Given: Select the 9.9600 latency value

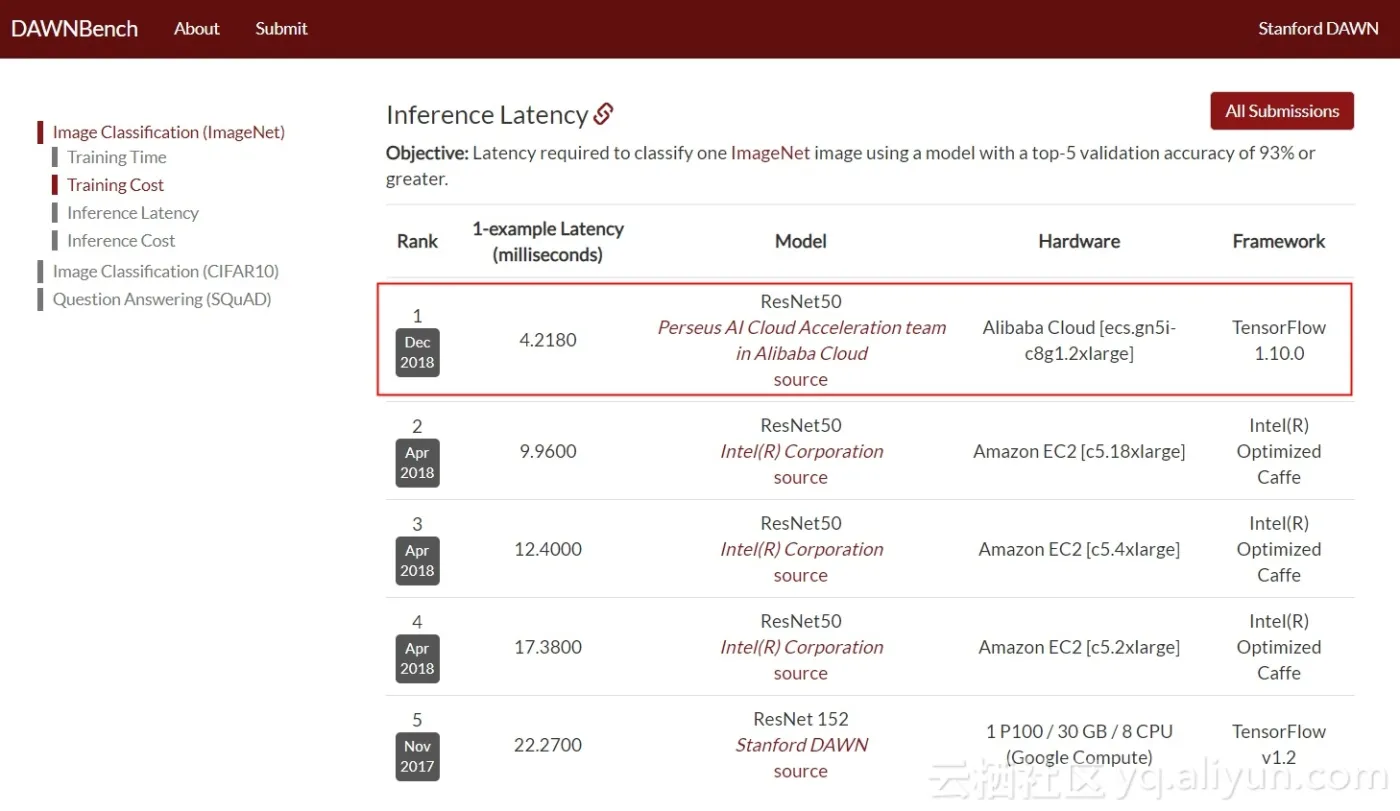Looking at the screenshot, I should (548, 451).
